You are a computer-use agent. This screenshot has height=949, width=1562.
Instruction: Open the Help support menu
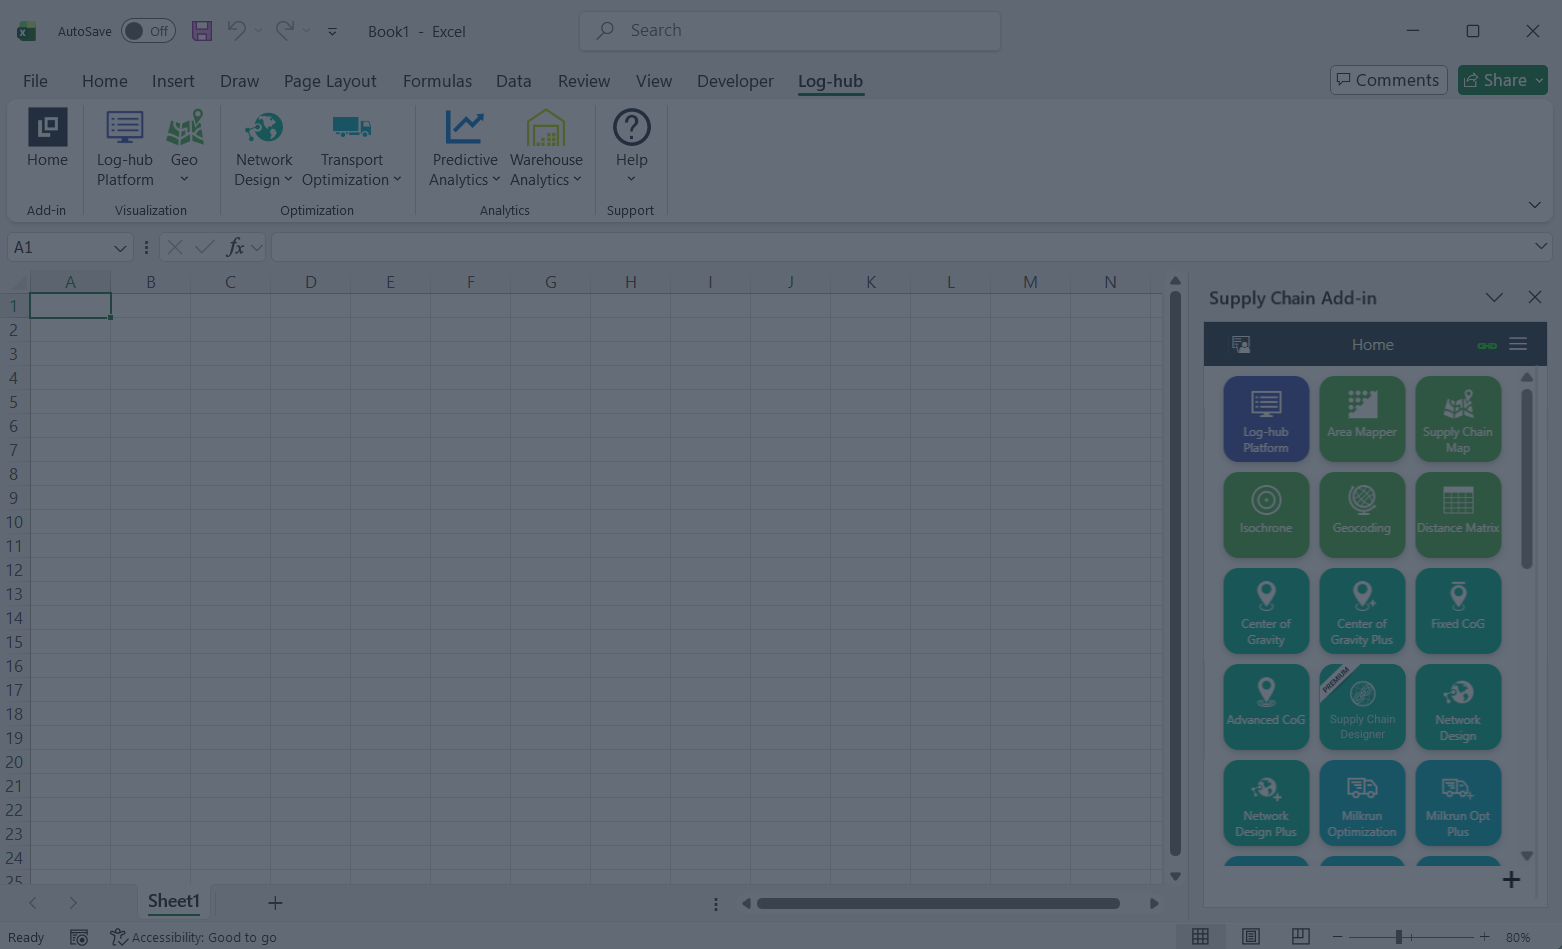click(631, 148)
